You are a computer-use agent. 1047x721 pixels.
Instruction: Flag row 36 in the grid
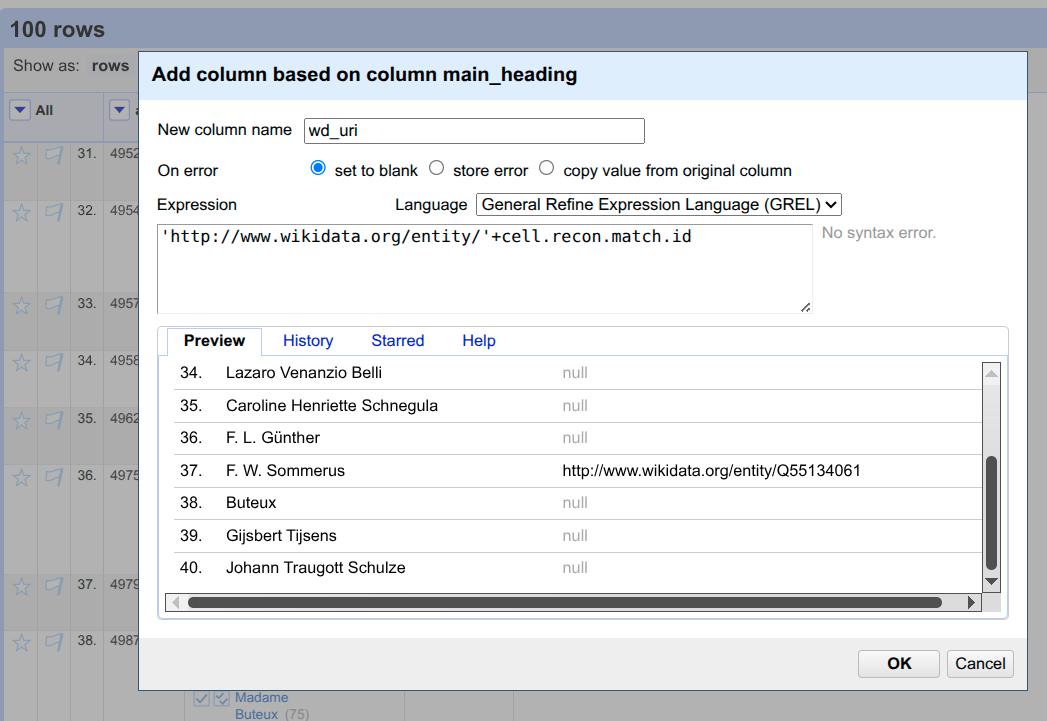(x=54, y=477)
